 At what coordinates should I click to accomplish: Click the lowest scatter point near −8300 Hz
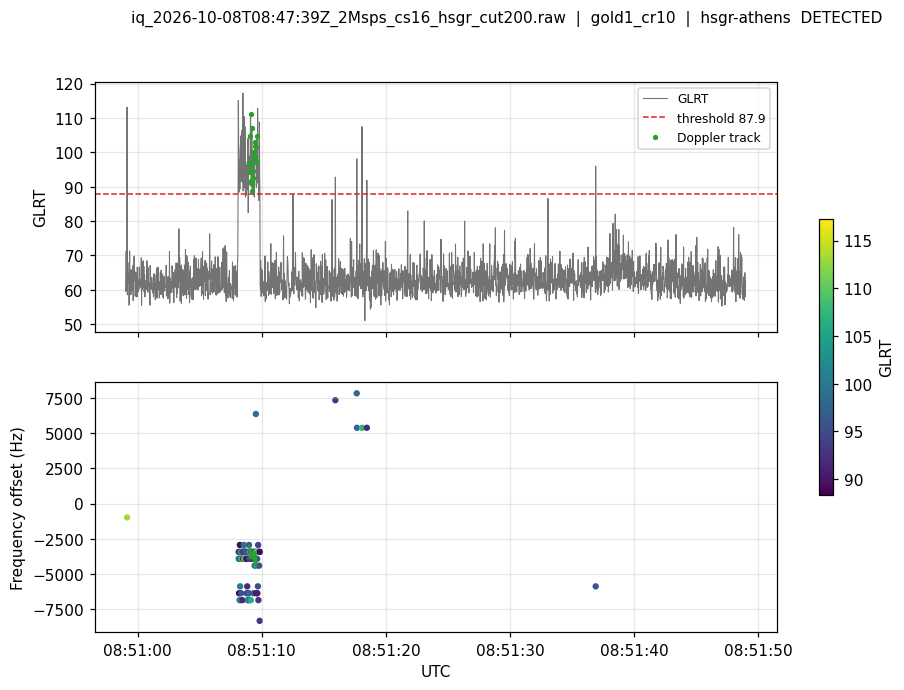click(x=259, y=621)
